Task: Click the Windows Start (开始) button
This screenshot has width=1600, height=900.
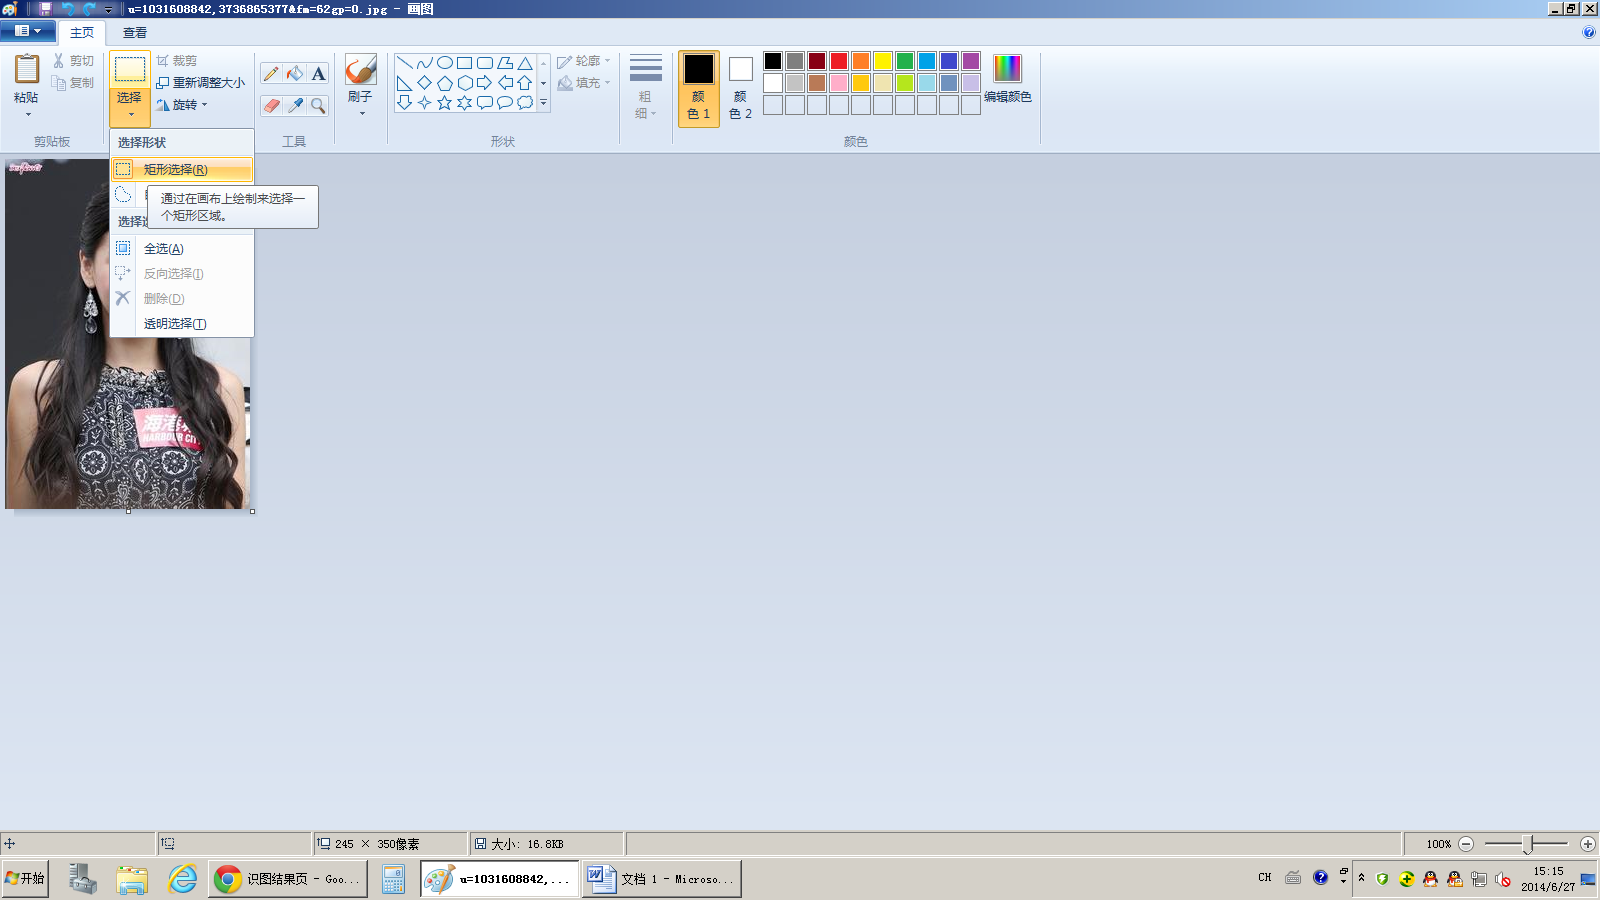Action: click(25, 879)
